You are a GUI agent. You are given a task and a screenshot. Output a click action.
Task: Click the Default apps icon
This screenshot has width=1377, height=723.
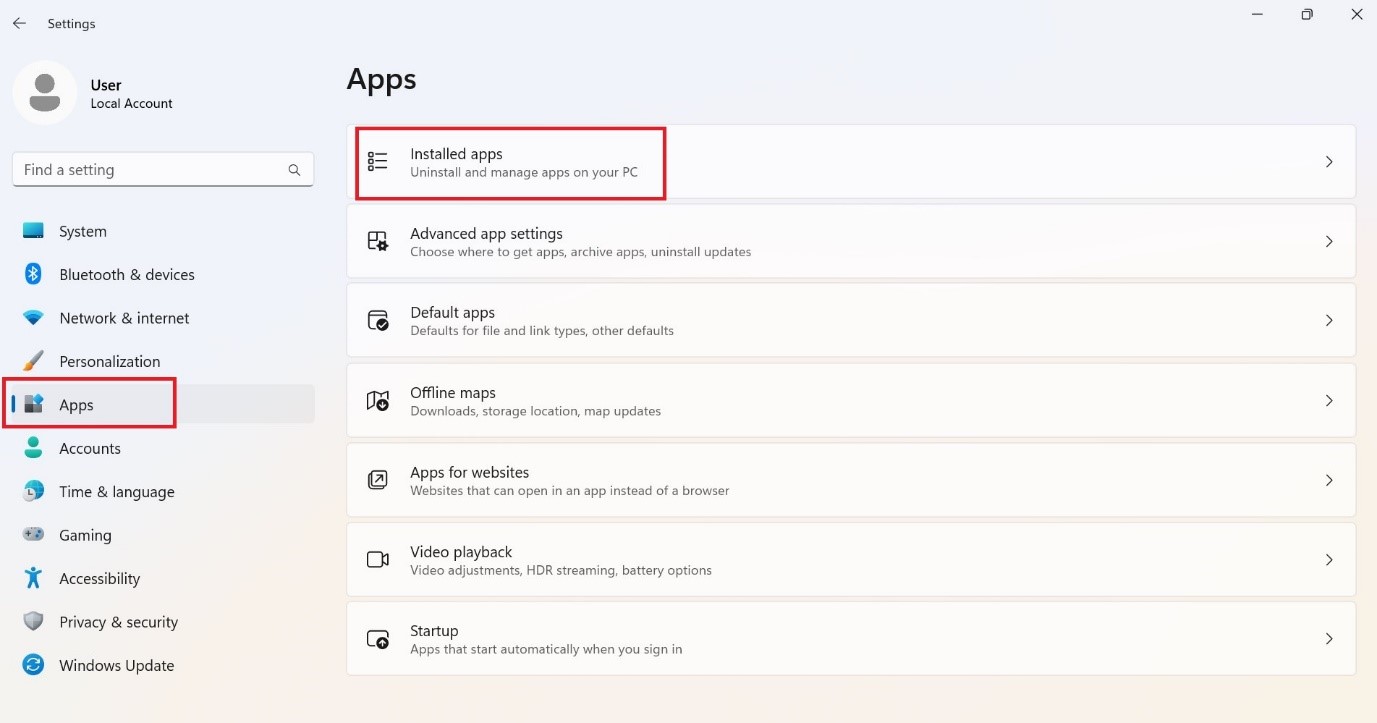click(377, 320)
